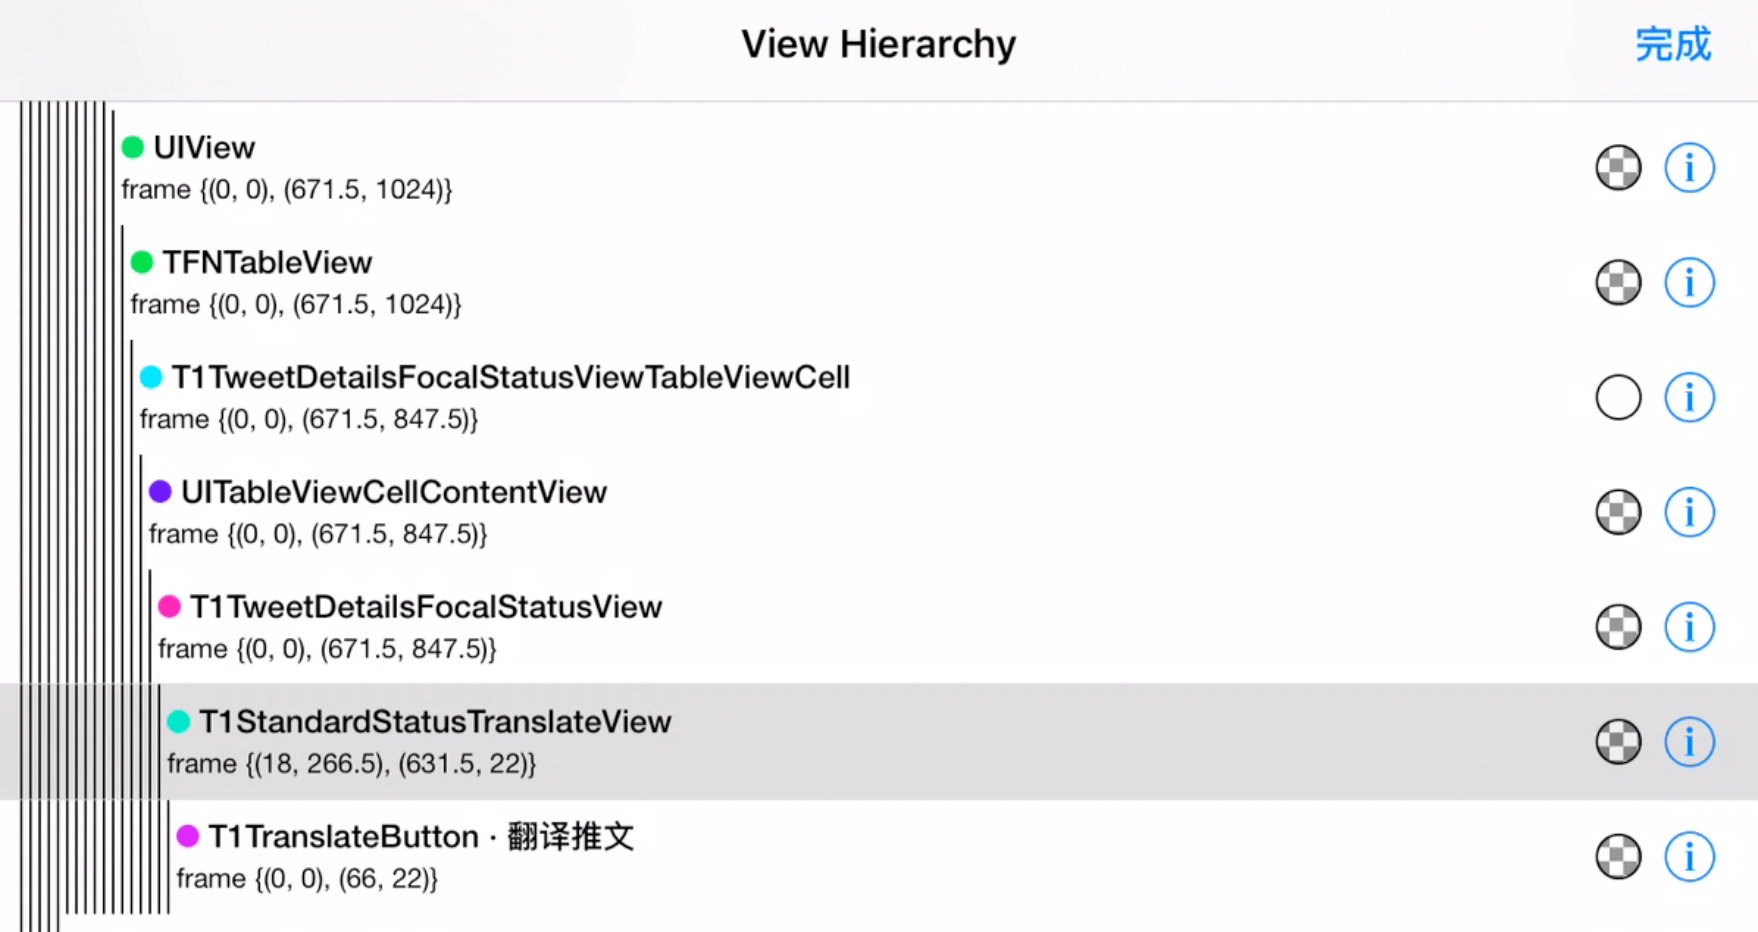Tap the checkered swatch for UITableViewCellContentView
This screenshot has width=1758, height=932.
1618,512
